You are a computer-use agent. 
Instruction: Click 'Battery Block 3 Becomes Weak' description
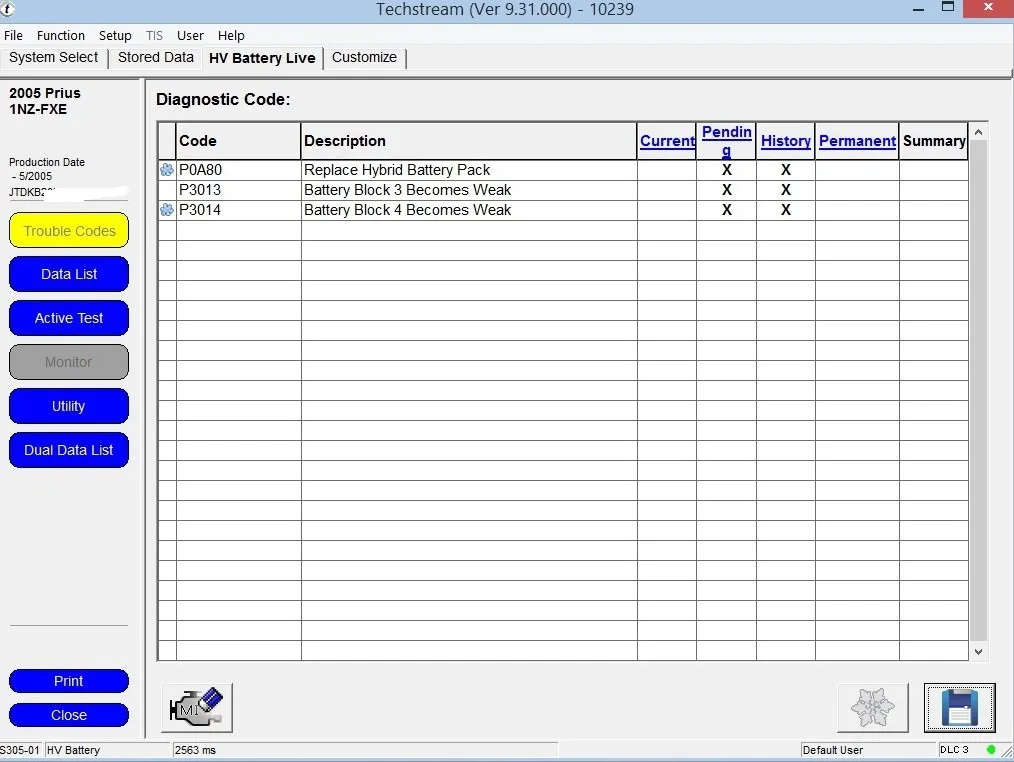[407, 190]
